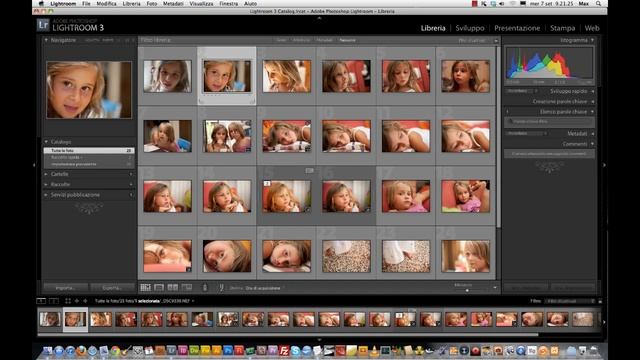This screenshot has height=360, width=640.
Task: Click the grid vertical scrollbar
Action: coord(498,137)
